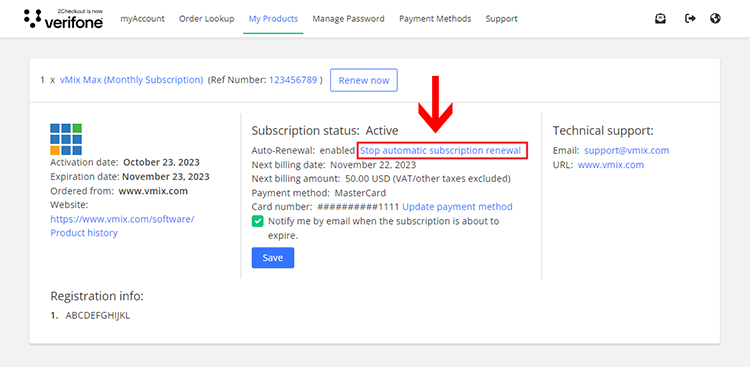Stop automatic subscription renewal link
This screenshot has height=367, width=750.
tap(441, 150)
